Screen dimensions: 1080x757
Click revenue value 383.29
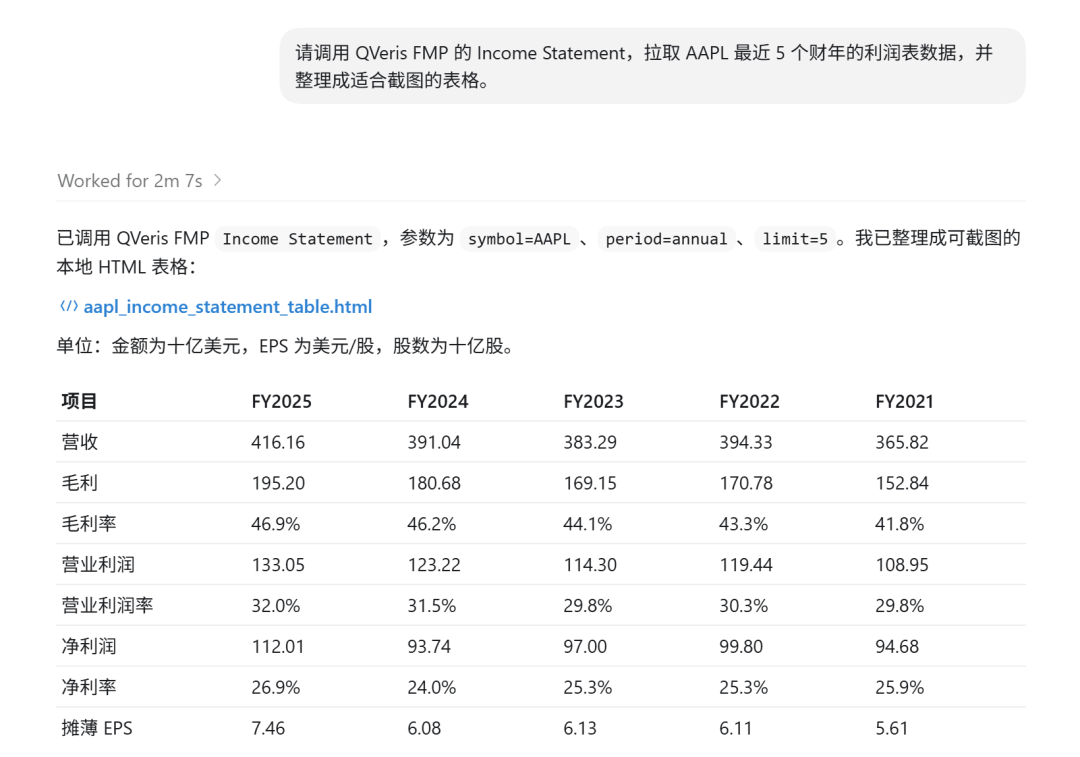[x=590, y=442]
